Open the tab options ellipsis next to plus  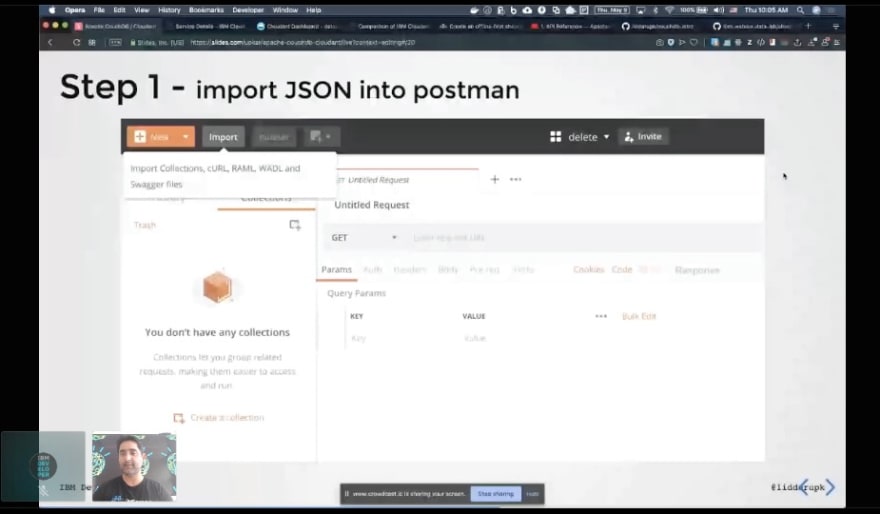(x=516, y=180)
